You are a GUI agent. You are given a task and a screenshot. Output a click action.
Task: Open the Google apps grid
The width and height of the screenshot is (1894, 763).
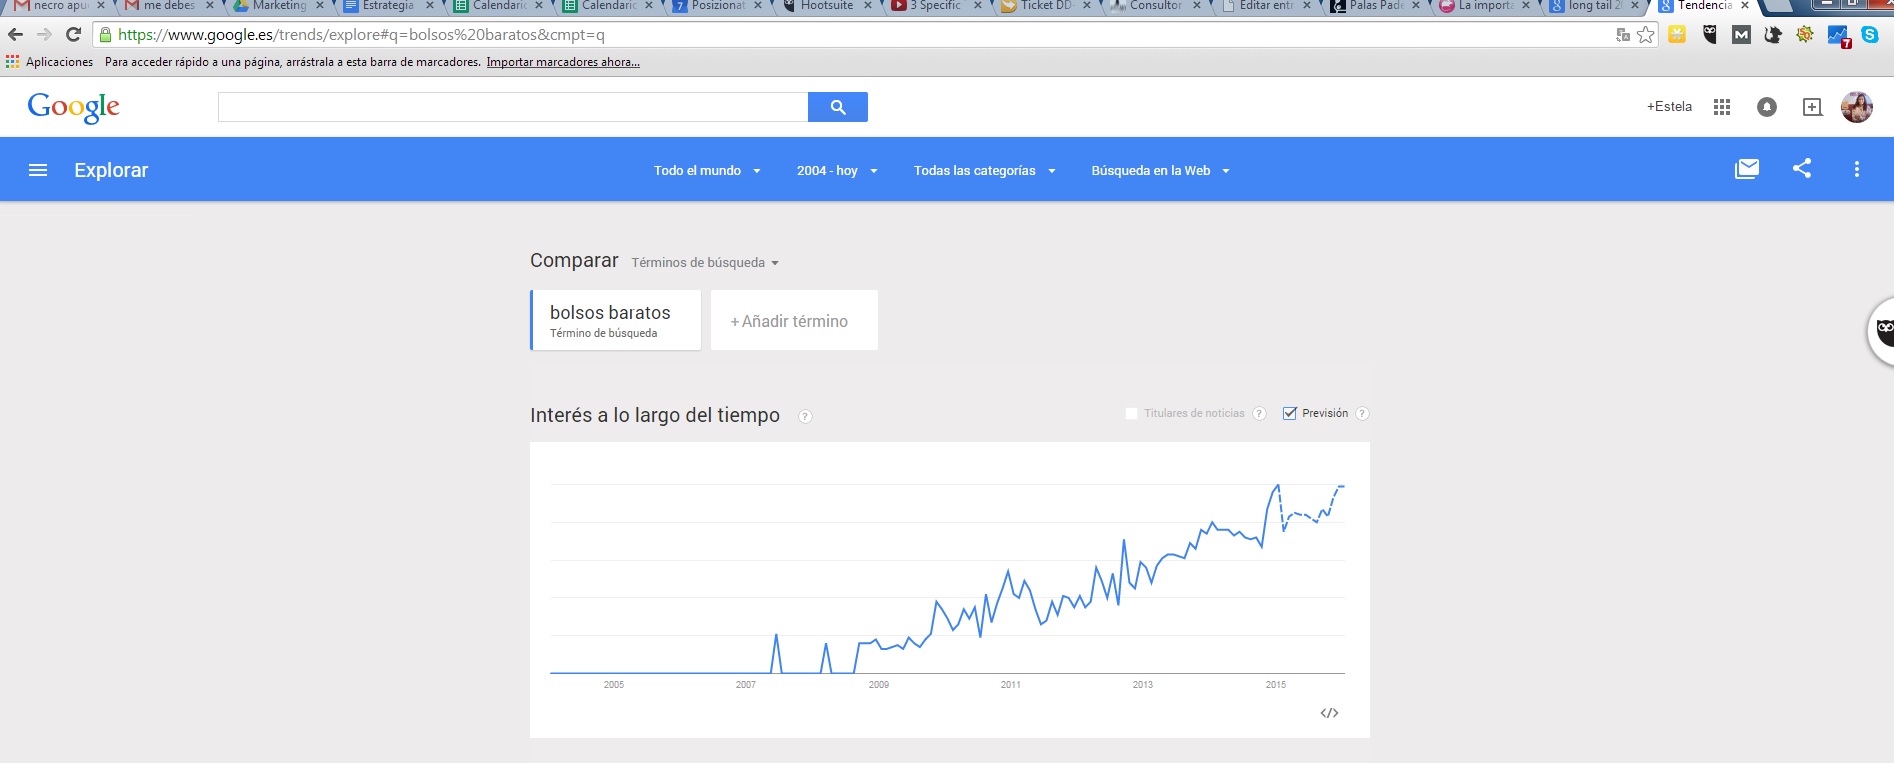(x=1721, y=107)
